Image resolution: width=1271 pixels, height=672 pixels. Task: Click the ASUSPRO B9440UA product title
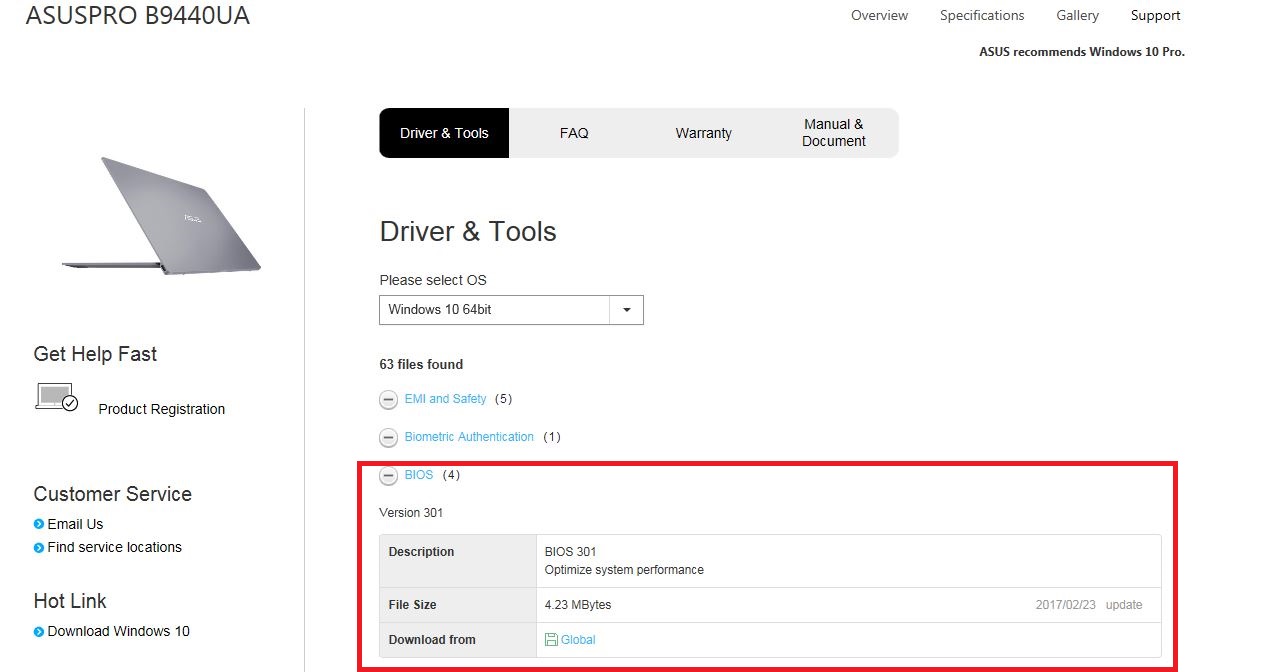click(x=138, y=15)
